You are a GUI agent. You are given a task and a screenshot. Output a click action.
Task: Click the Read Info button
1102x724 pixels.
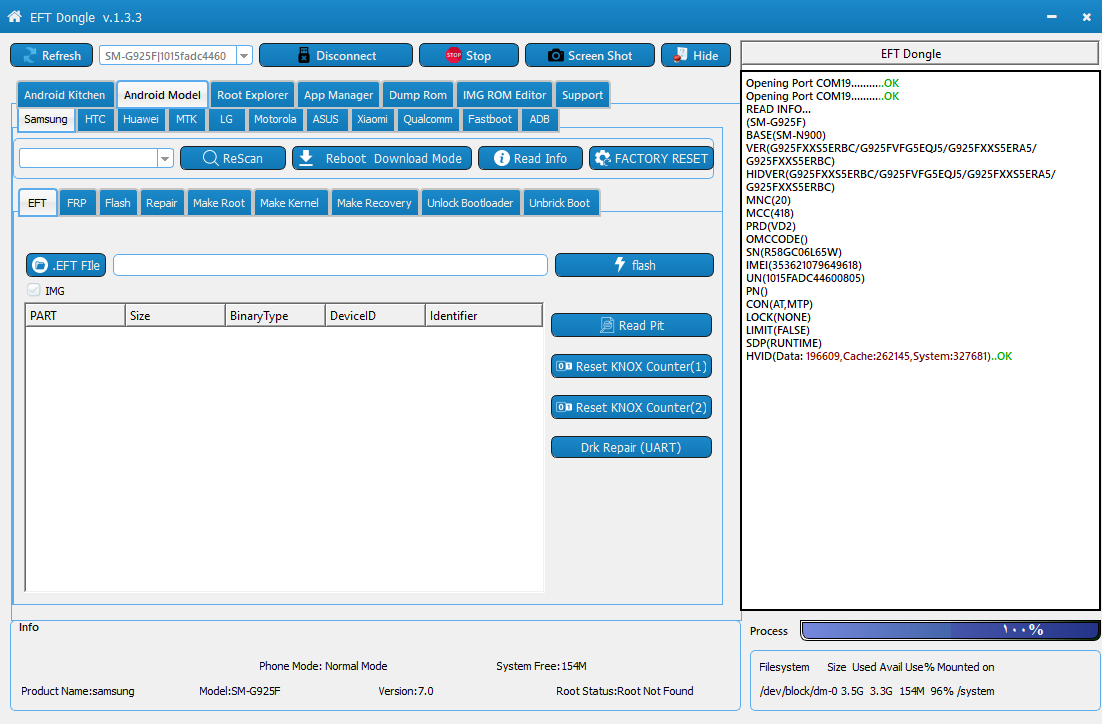point(531,158)
